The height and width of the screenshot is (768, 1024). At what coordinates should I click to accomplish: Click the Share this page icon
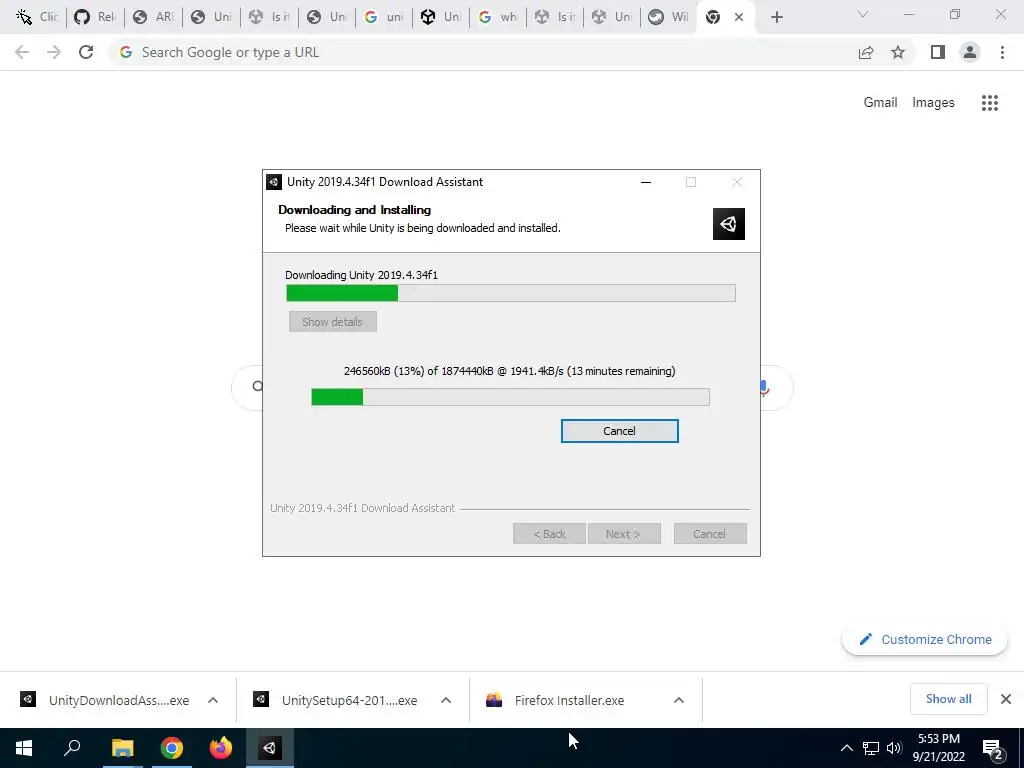[x=866, y=52]
